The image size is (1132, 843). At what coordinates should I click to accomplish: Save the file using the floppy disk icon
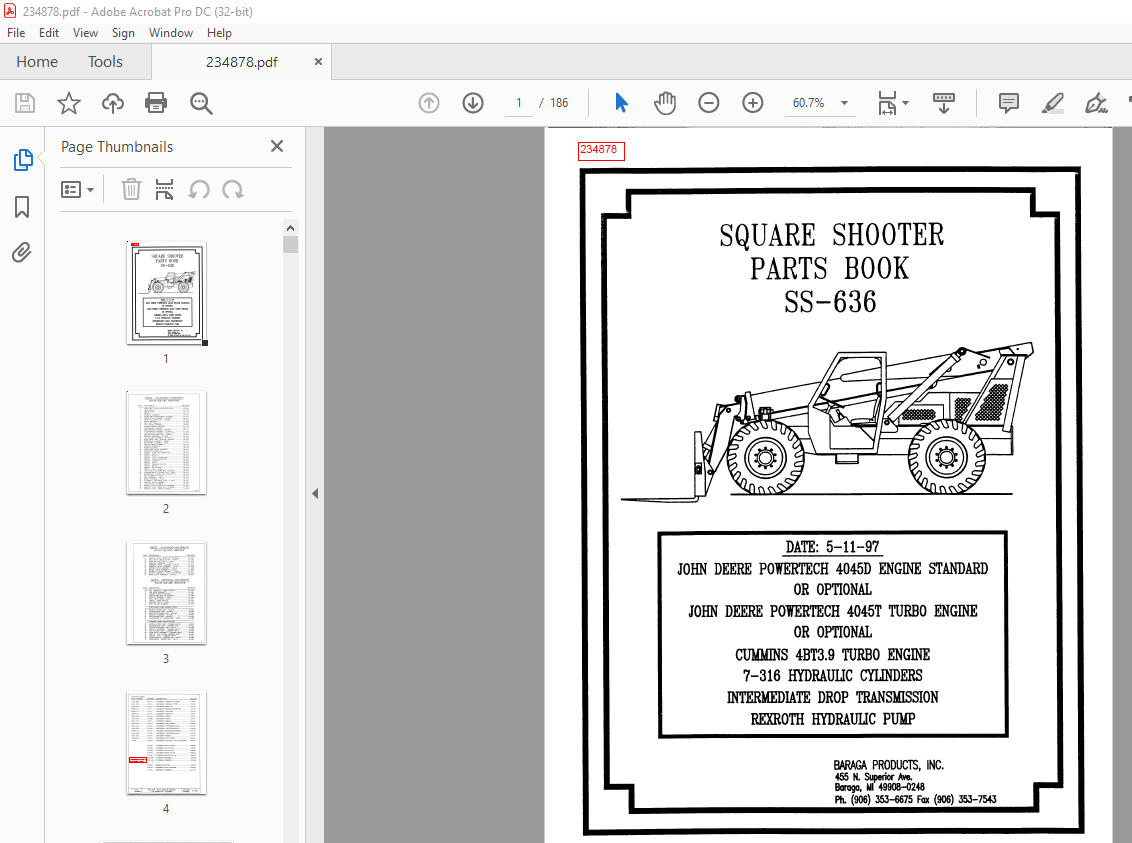(x=25, y=103)
